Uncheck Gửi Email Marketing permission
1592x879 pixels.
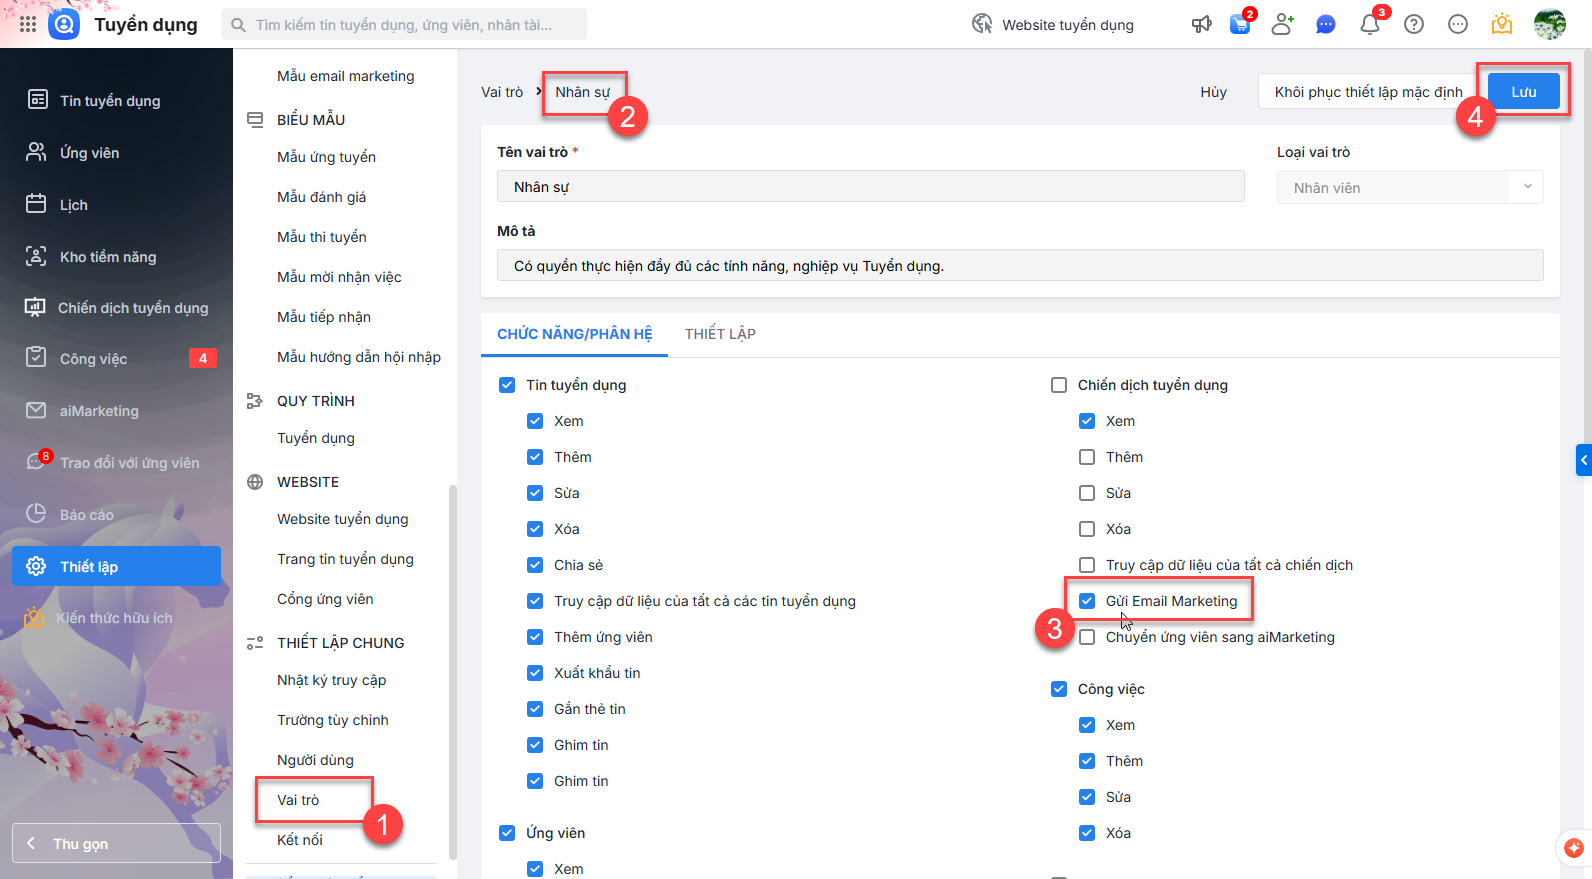click(1087, 601)
